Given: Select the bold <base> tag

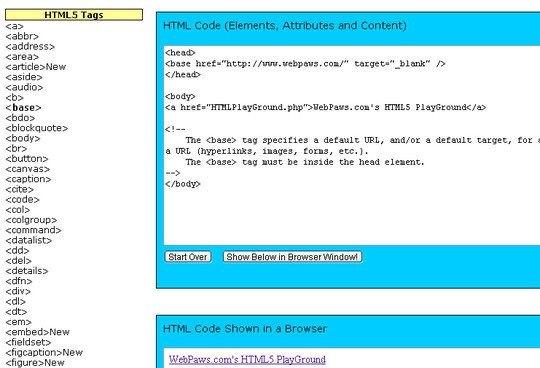Looking at the screenshot, I should coord(23,108).
